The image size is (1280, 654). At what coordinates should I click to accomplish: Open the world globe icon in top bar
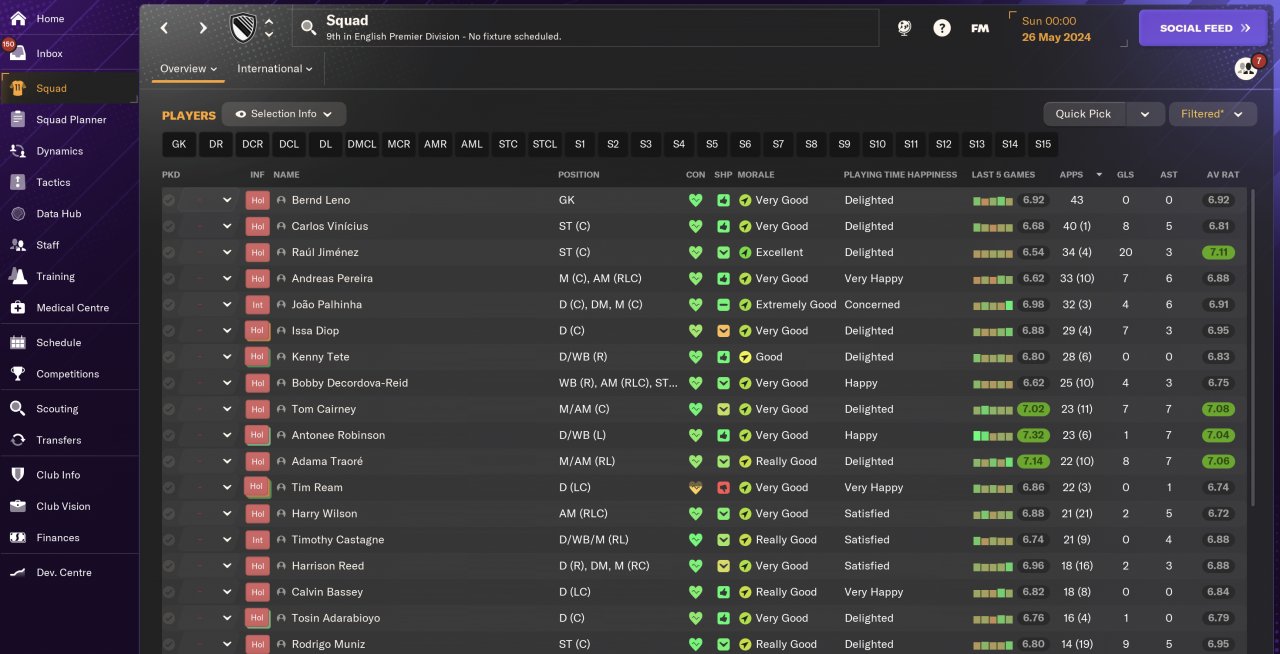tap(904, 28)
